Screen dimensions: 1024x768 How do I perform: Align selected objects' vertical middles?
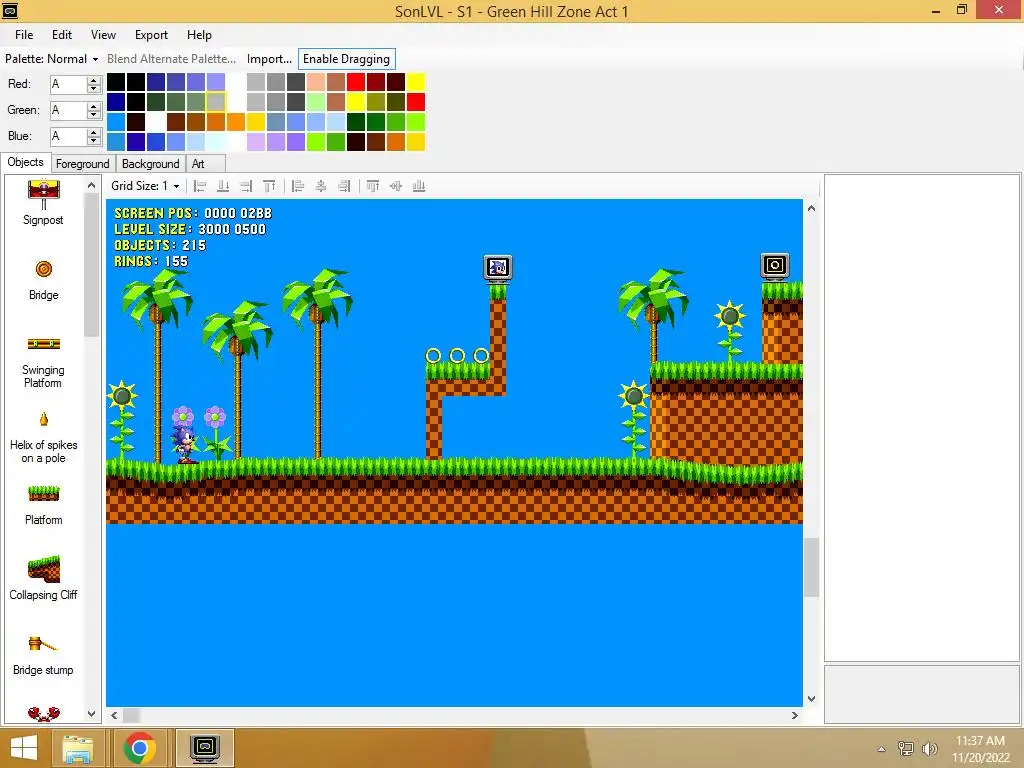pos(396,186)
